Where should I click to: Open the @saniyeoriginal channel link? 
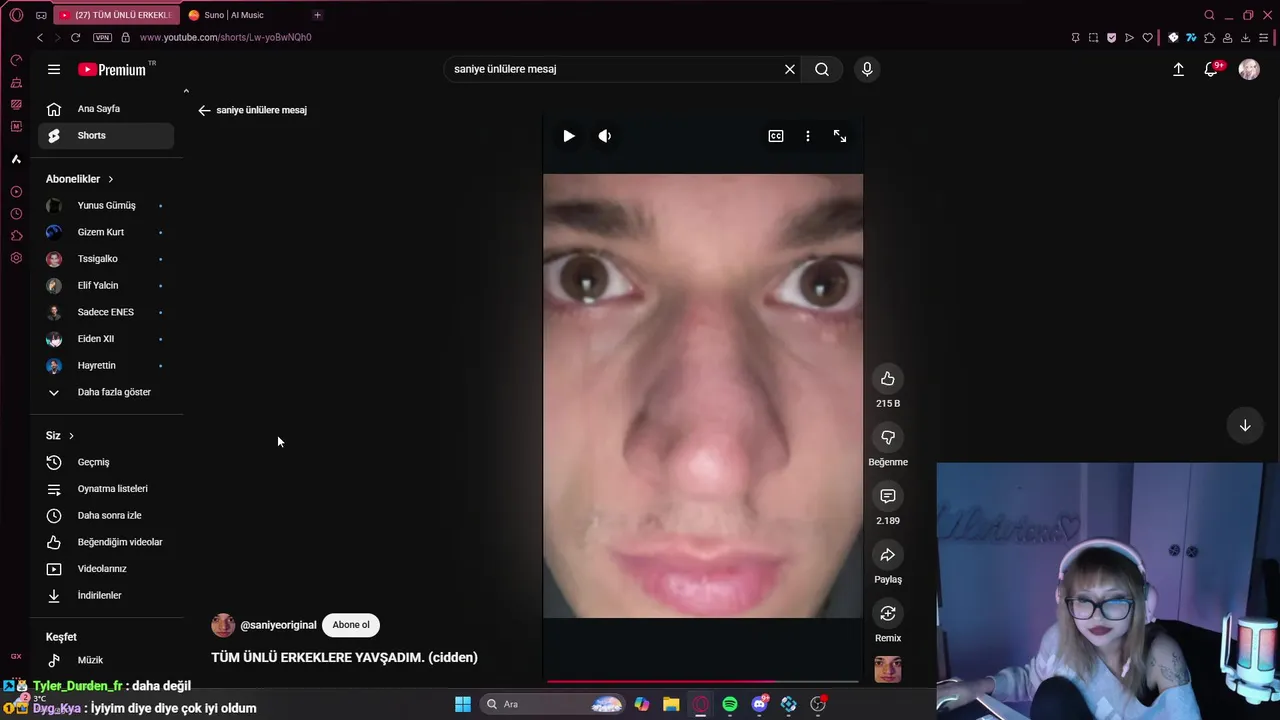pos(278,625)
